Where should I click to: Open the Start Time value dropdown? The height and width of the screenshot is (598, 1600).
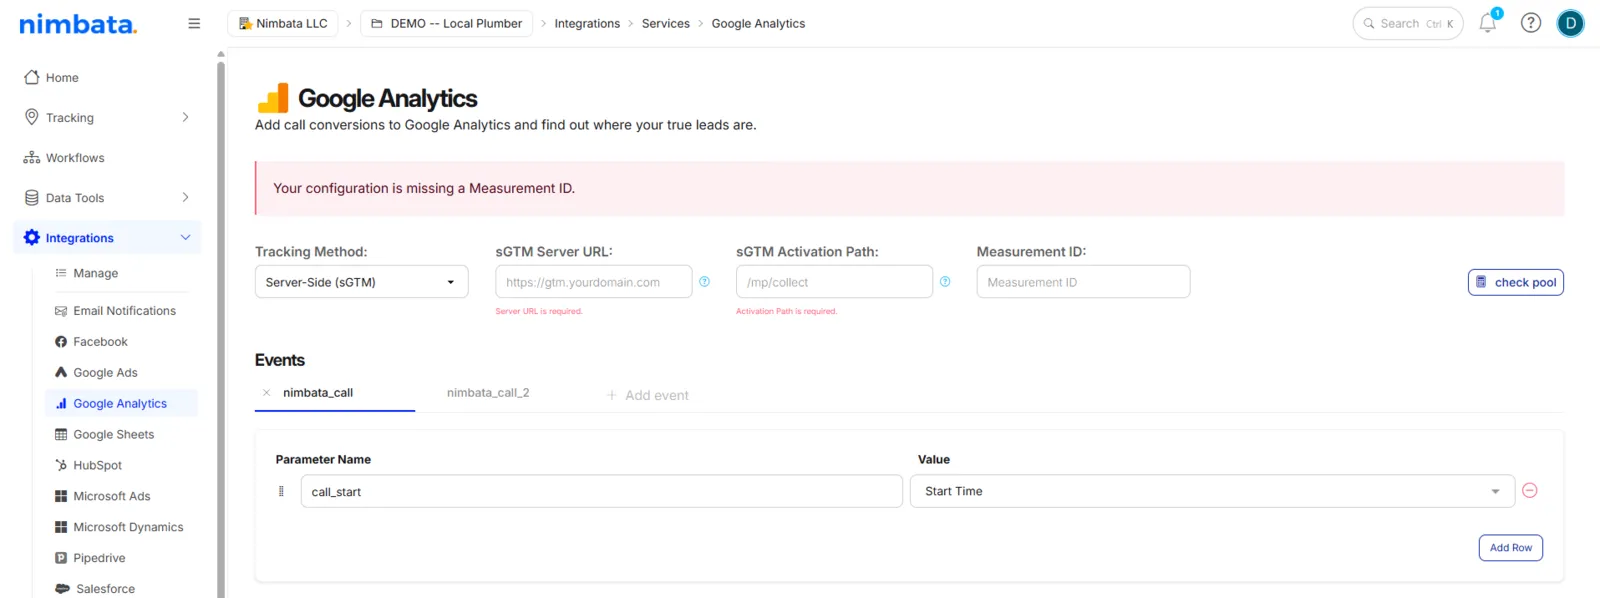(1212, 491)
